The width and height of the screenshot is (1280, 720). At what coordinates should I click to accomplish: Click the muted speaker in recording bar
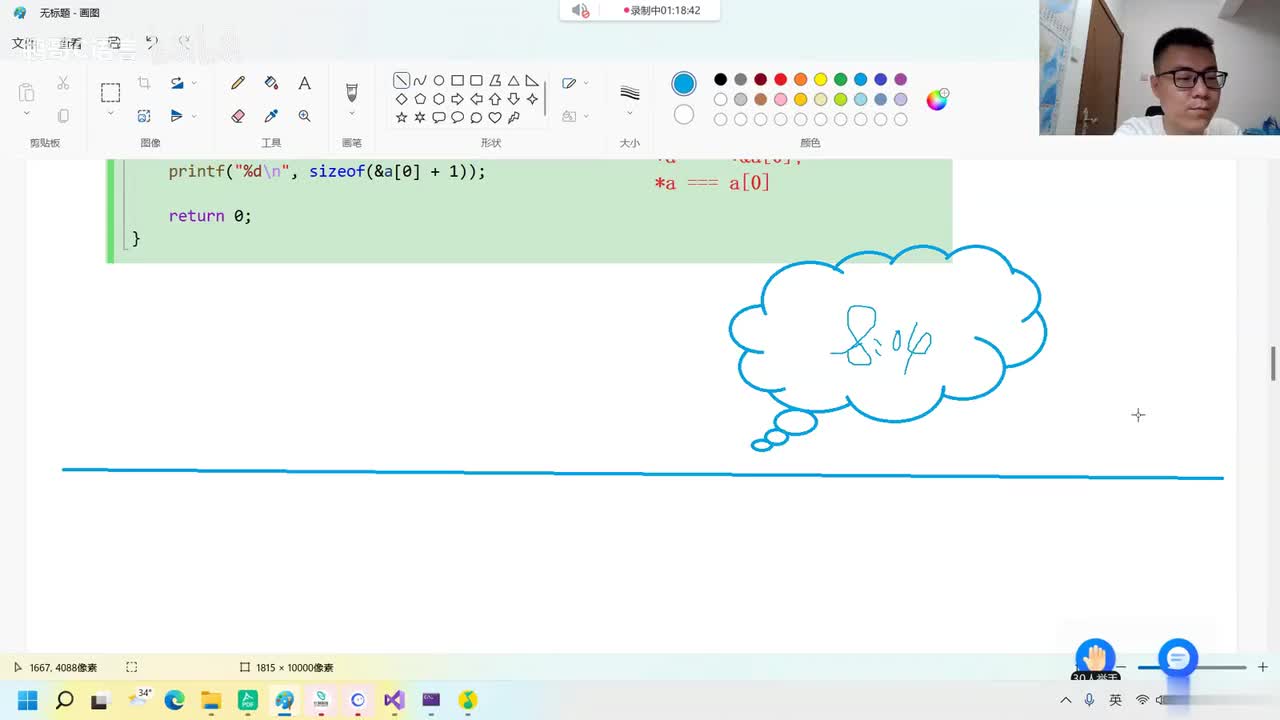pyautogui.click(x=580, y=10)
